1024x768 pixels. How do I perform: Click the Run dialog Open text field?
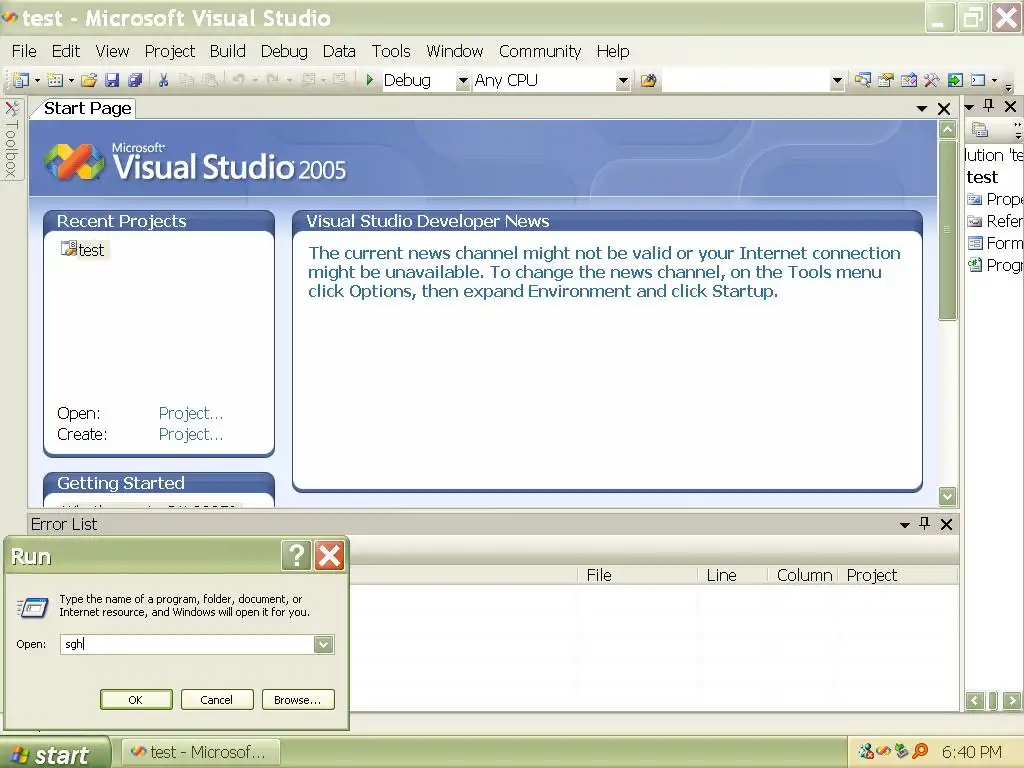click(x=187, y=645)
